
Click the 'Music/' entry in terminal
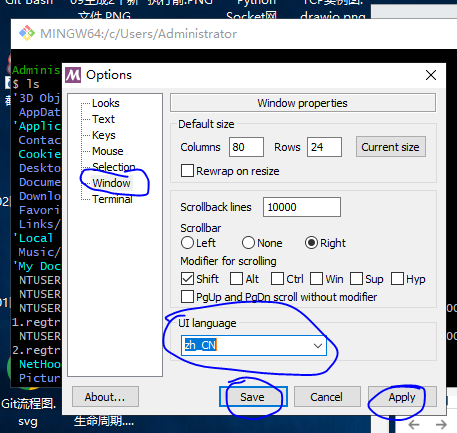[x=39, y=252]
